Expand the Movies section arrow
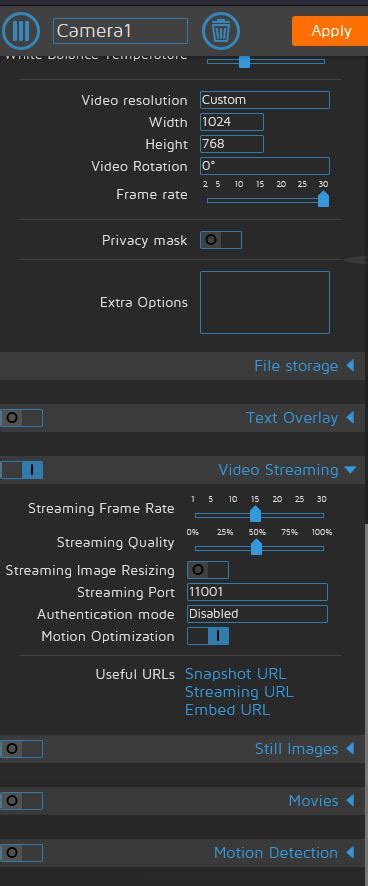Screen dimensions: 368x886 pos(350,801)
